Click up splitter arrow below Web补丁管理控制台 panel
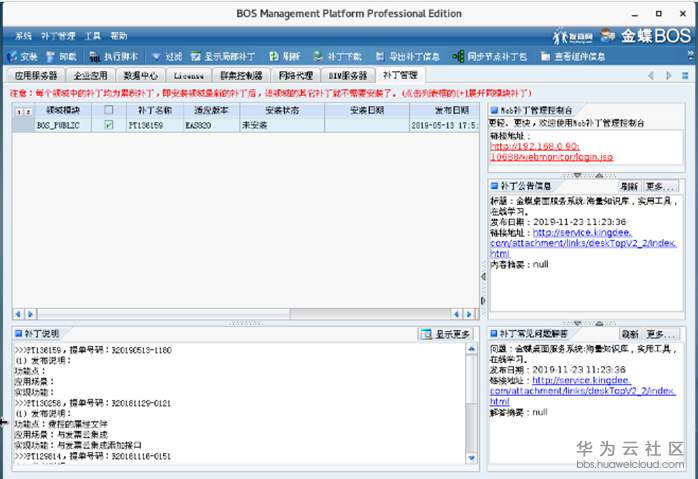 point(600,175)
